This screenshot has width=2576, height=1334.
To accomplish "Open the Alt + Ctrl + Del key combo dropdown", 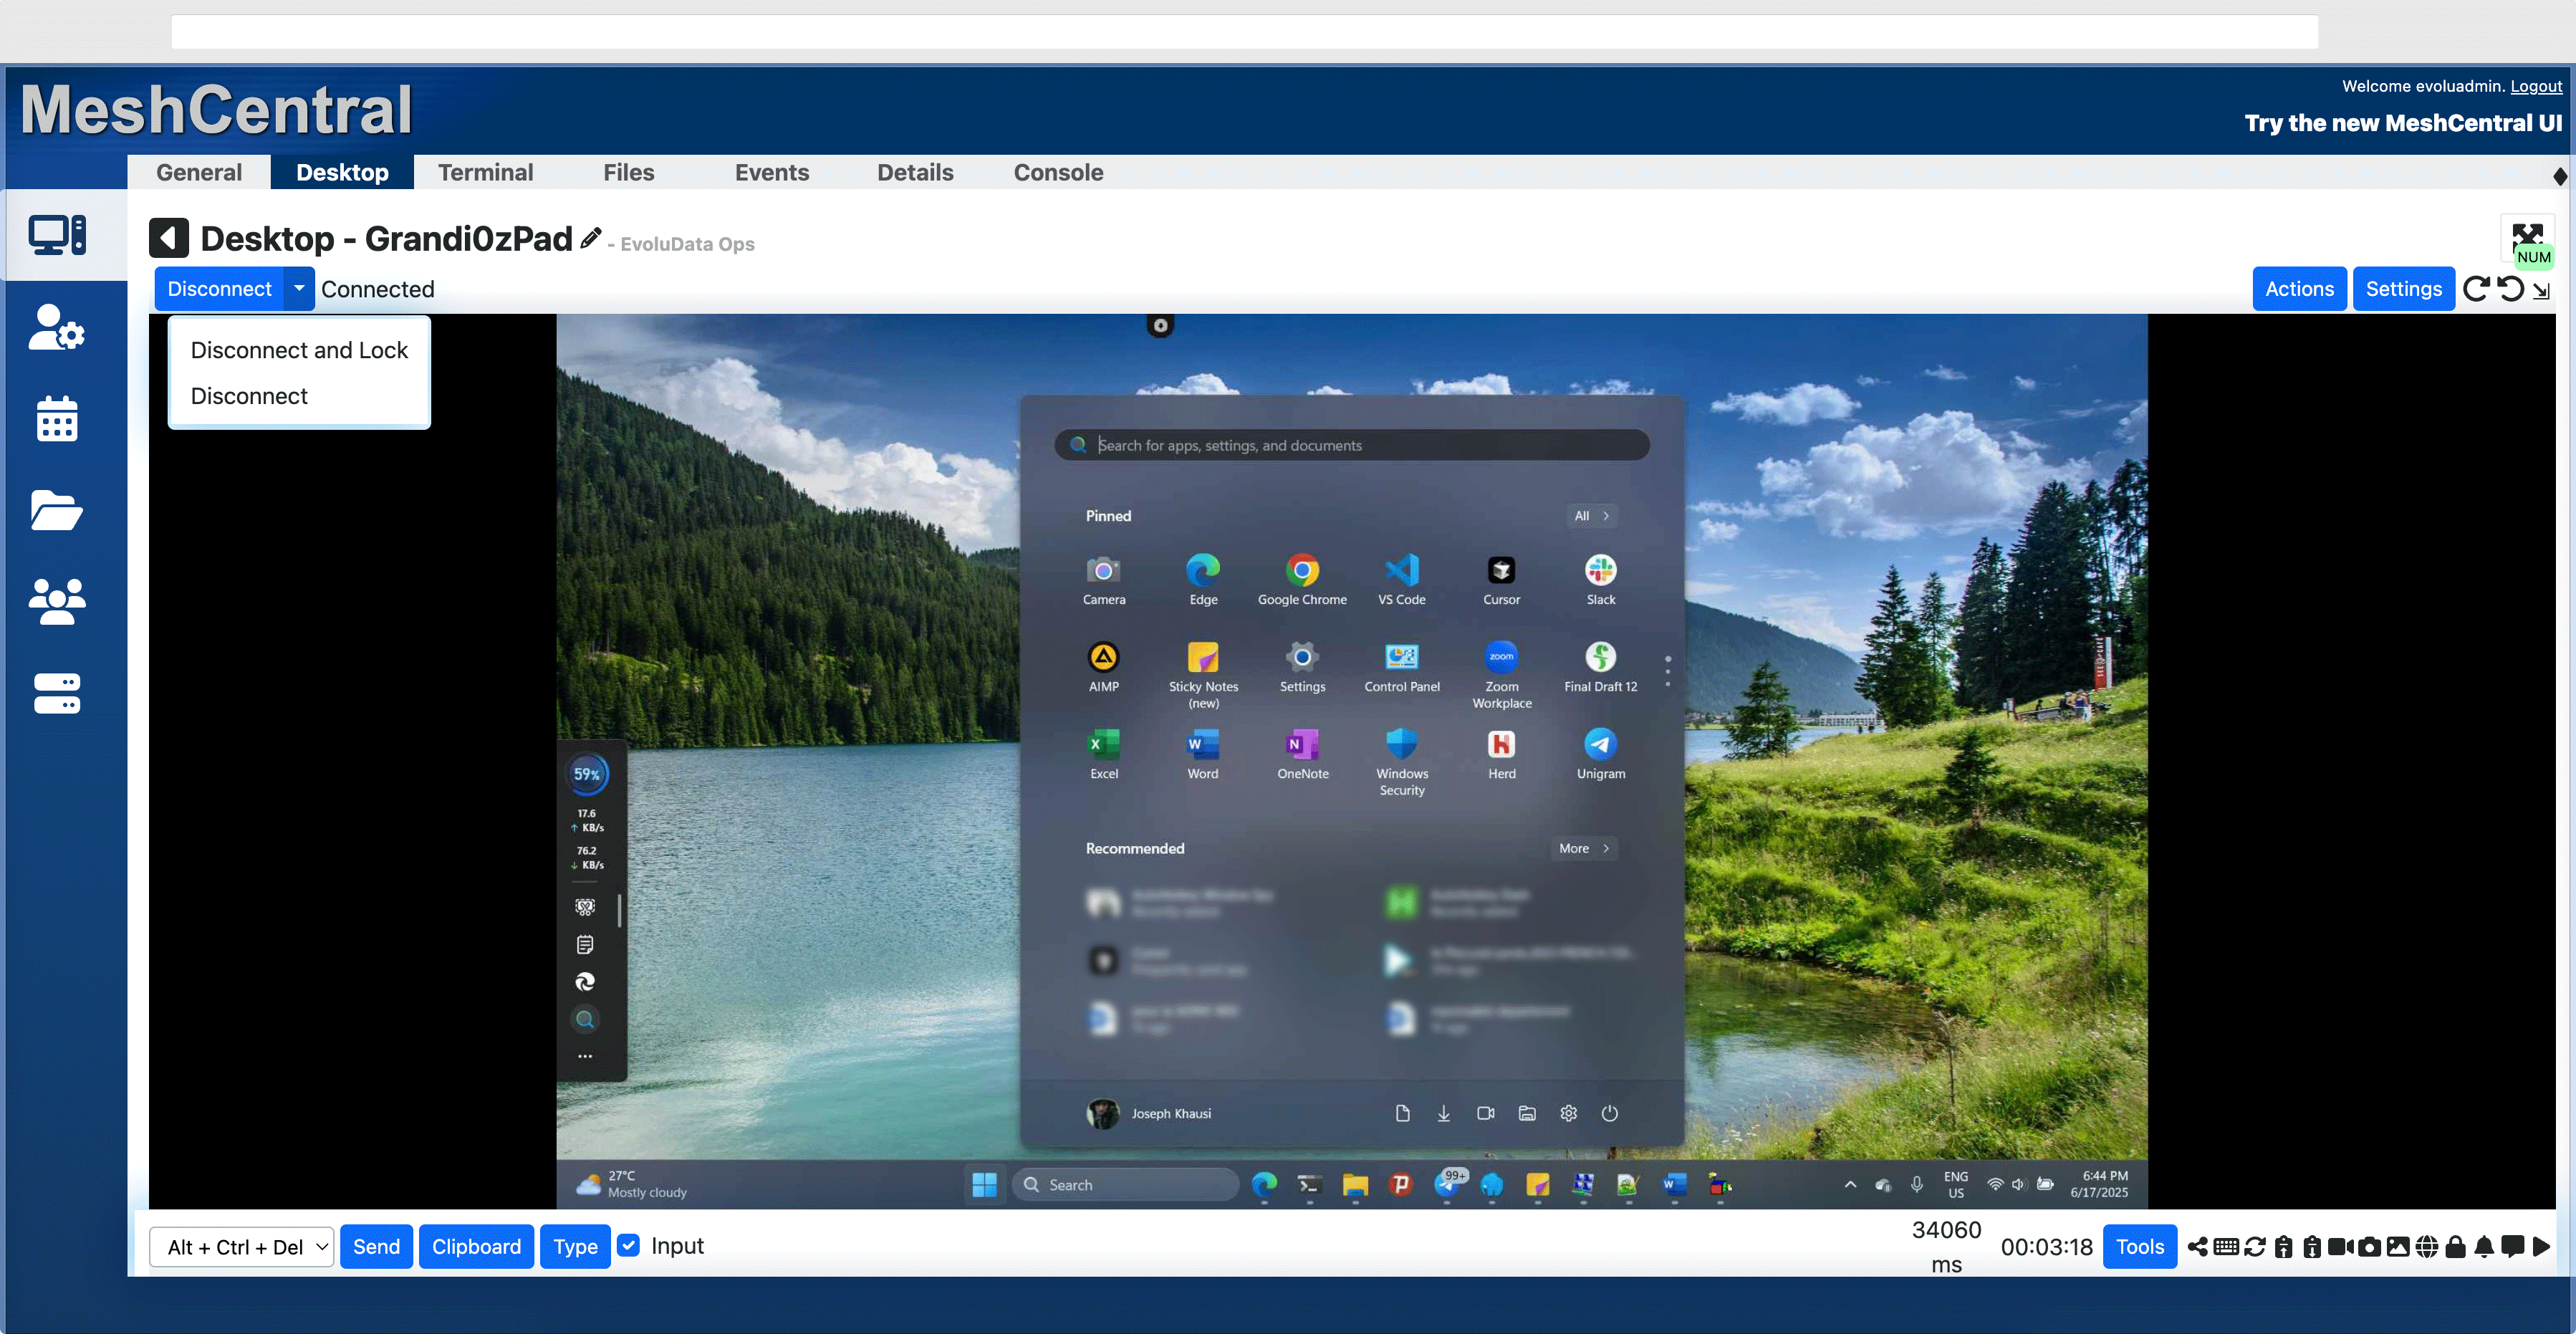I will click(x=241, y=1247).
